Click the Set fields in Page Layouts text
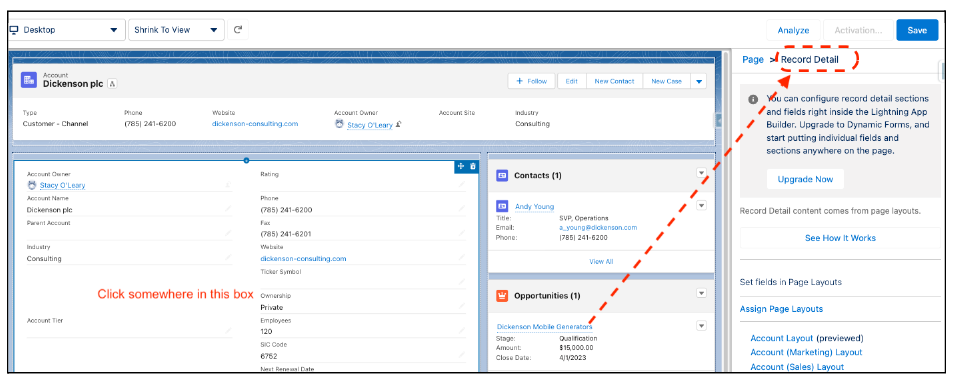Screen dimensions: 954x383 [790, 282]
